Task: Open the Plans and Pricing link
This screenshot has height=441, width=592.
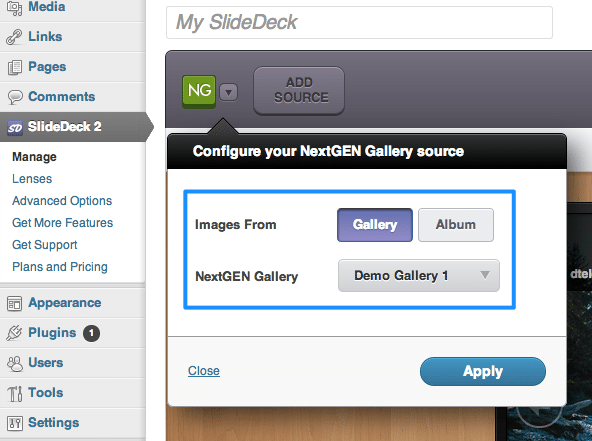Action: tap(60, 267)
